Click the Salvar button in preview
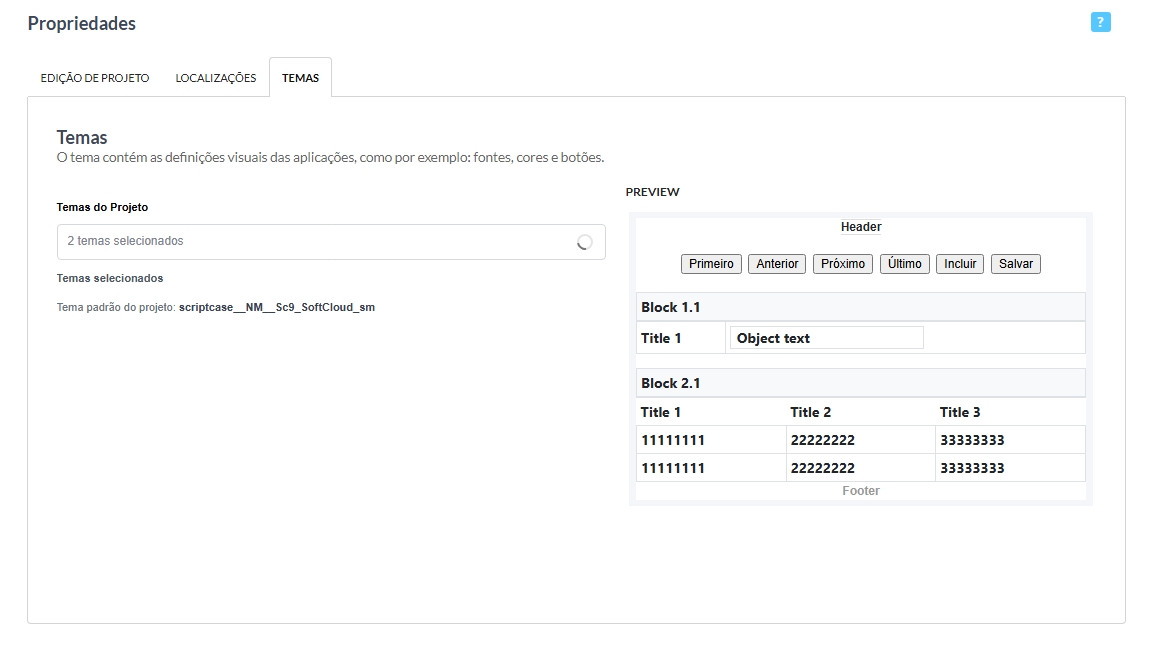The width and height of the screenshot is (1152, 652). [x=1016, y=264]
